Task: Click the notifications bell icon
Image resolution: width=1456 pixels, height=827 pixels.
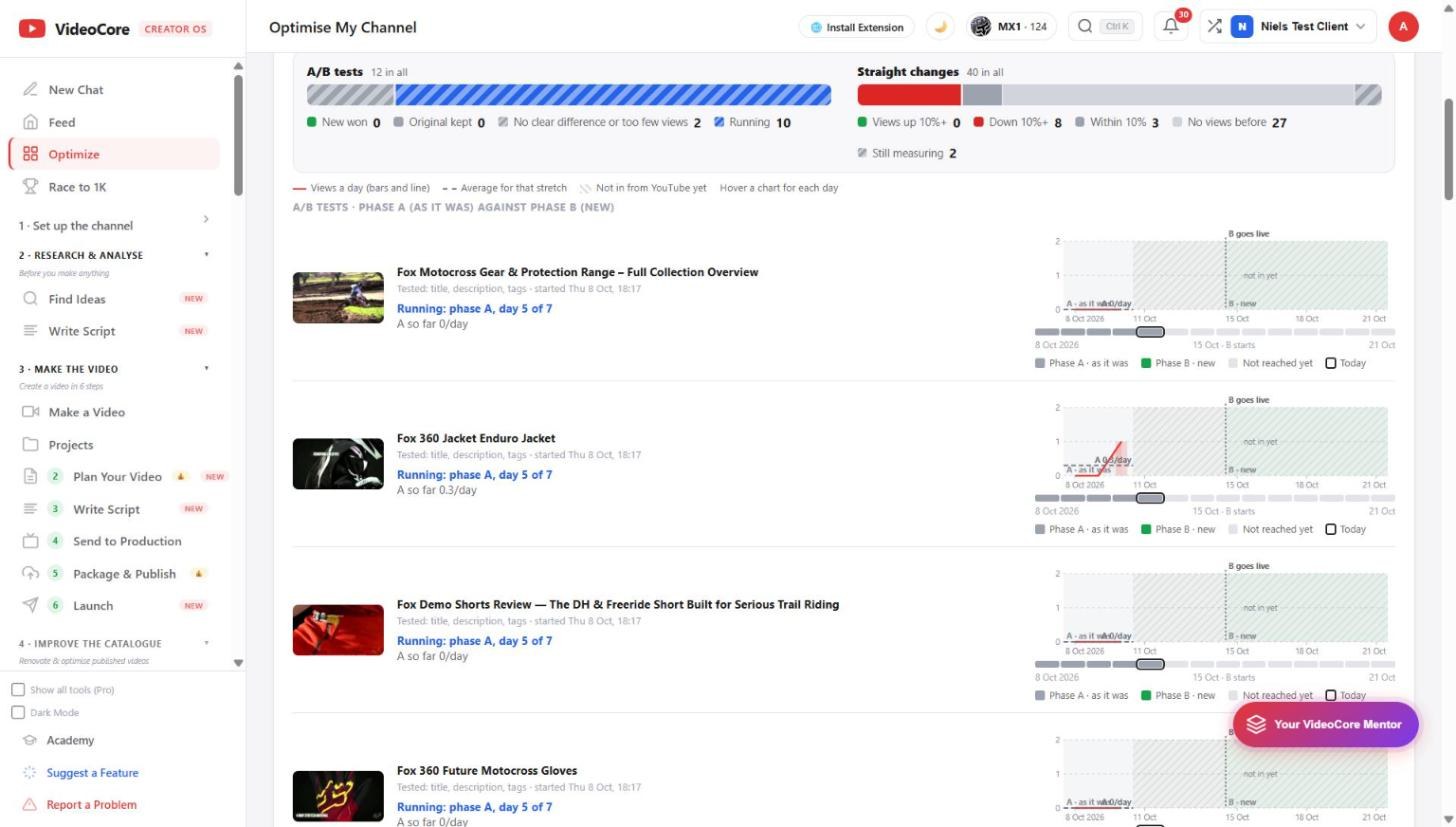Action: (1171, 27)
